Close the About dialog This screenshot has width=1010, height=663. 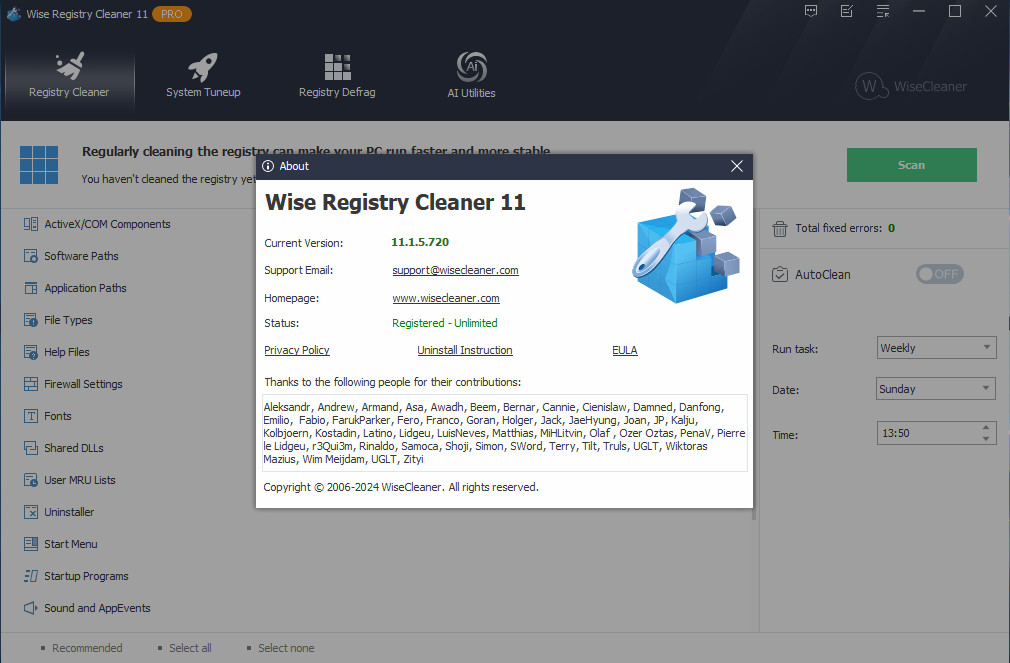[737, 166]
